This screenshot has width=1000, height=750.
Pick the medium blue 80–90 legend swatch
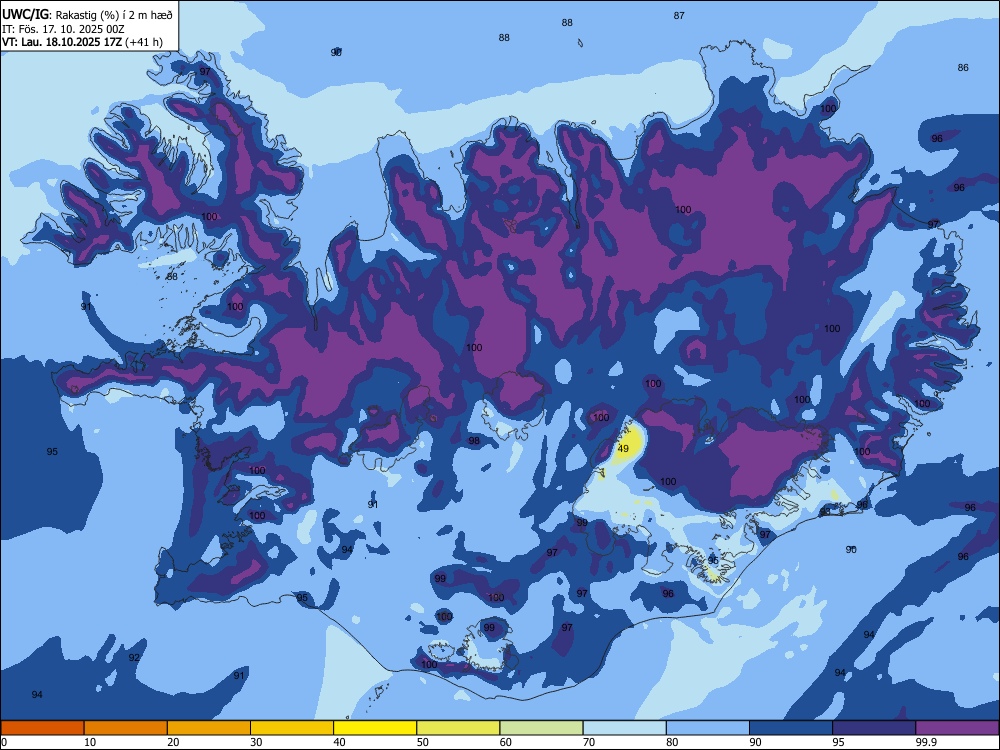click(x=708, y=728)
